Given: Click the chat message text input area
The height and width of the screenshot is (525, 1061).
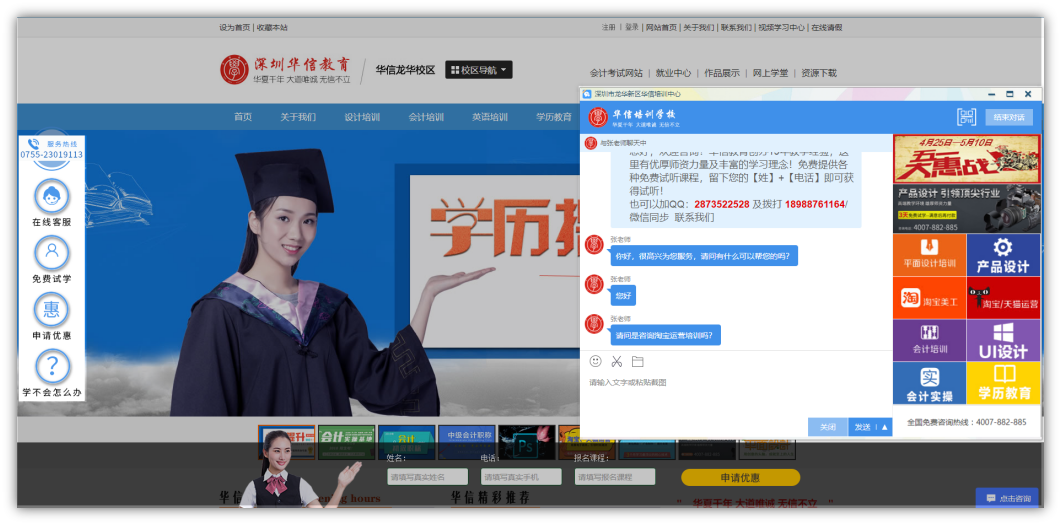Looking at the screenshot, I should [736, 394].
